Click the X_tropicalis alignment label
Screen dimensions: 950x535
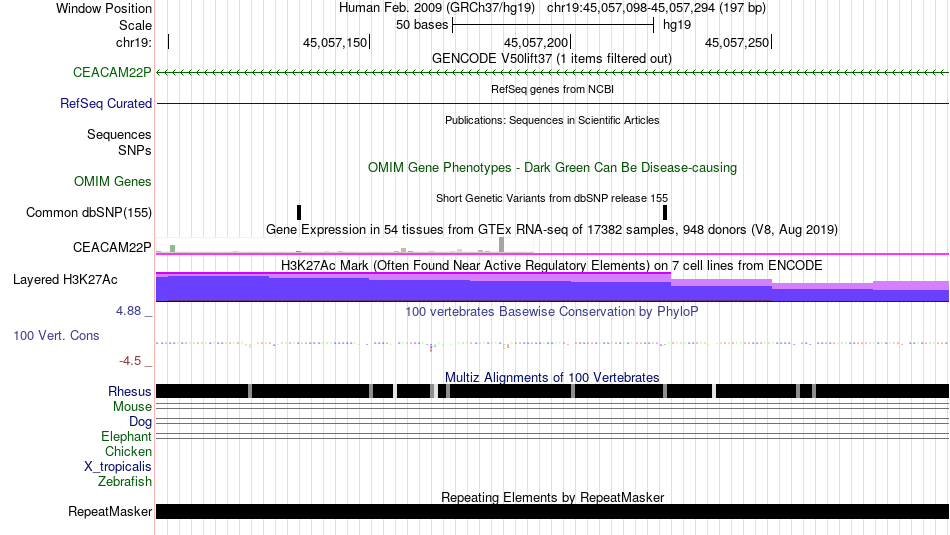point(118,467)
